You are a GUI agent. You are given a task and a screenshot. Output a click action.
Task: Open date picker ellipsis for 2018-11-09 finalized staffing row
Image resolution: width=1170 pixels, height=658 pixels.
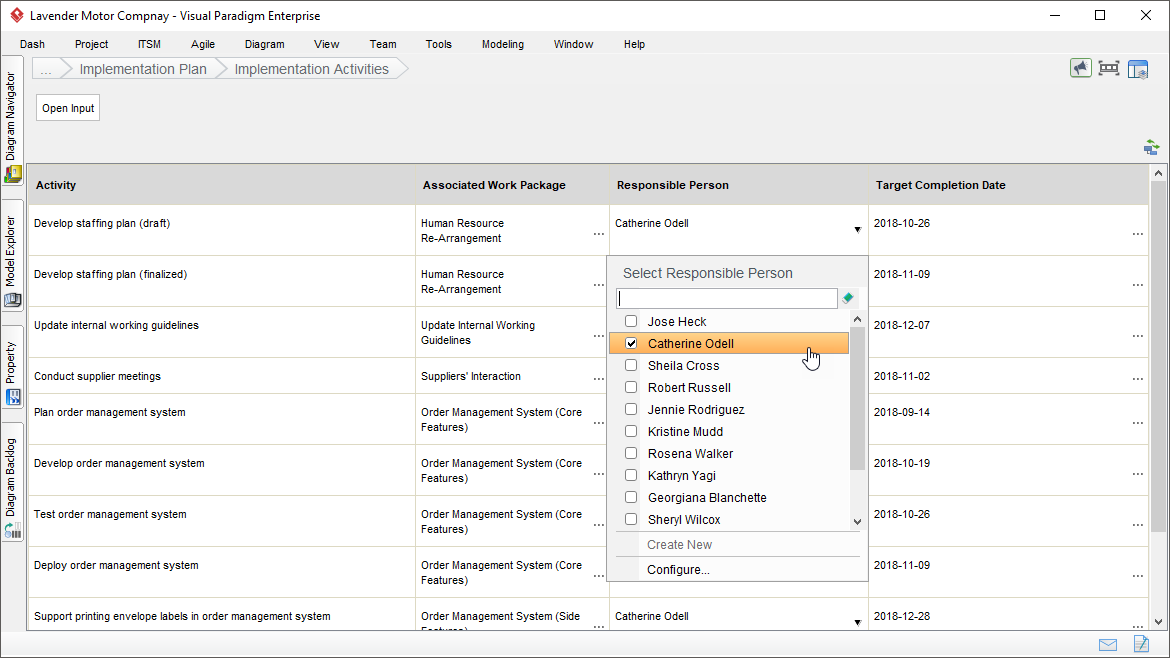[x=1137, y=285]
